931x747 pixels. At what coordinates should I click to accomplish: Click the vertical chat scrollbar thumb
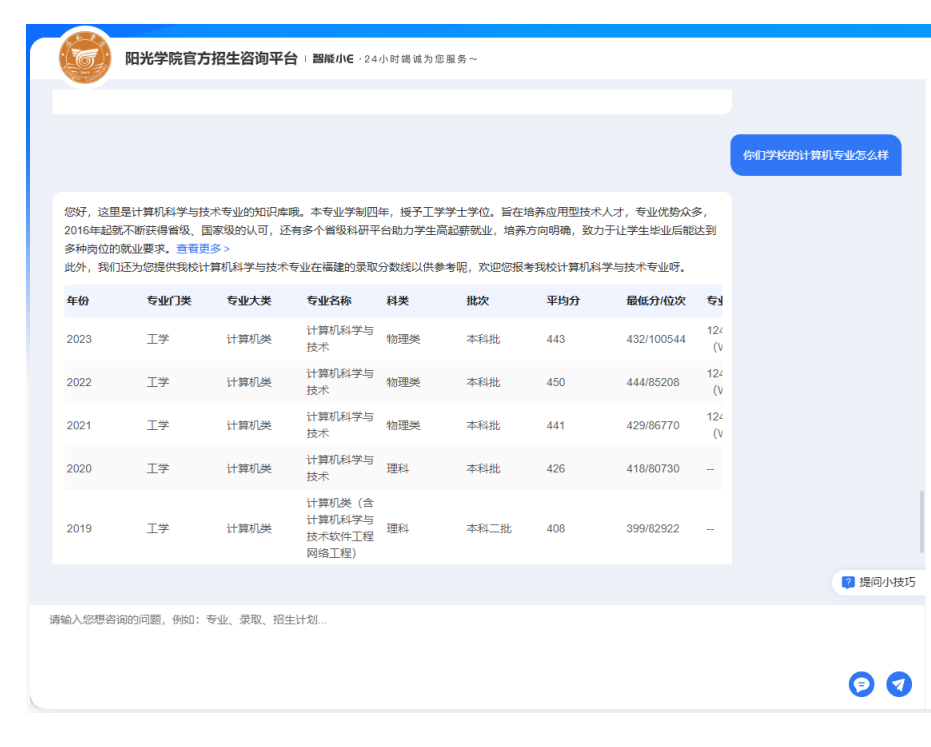922,522
